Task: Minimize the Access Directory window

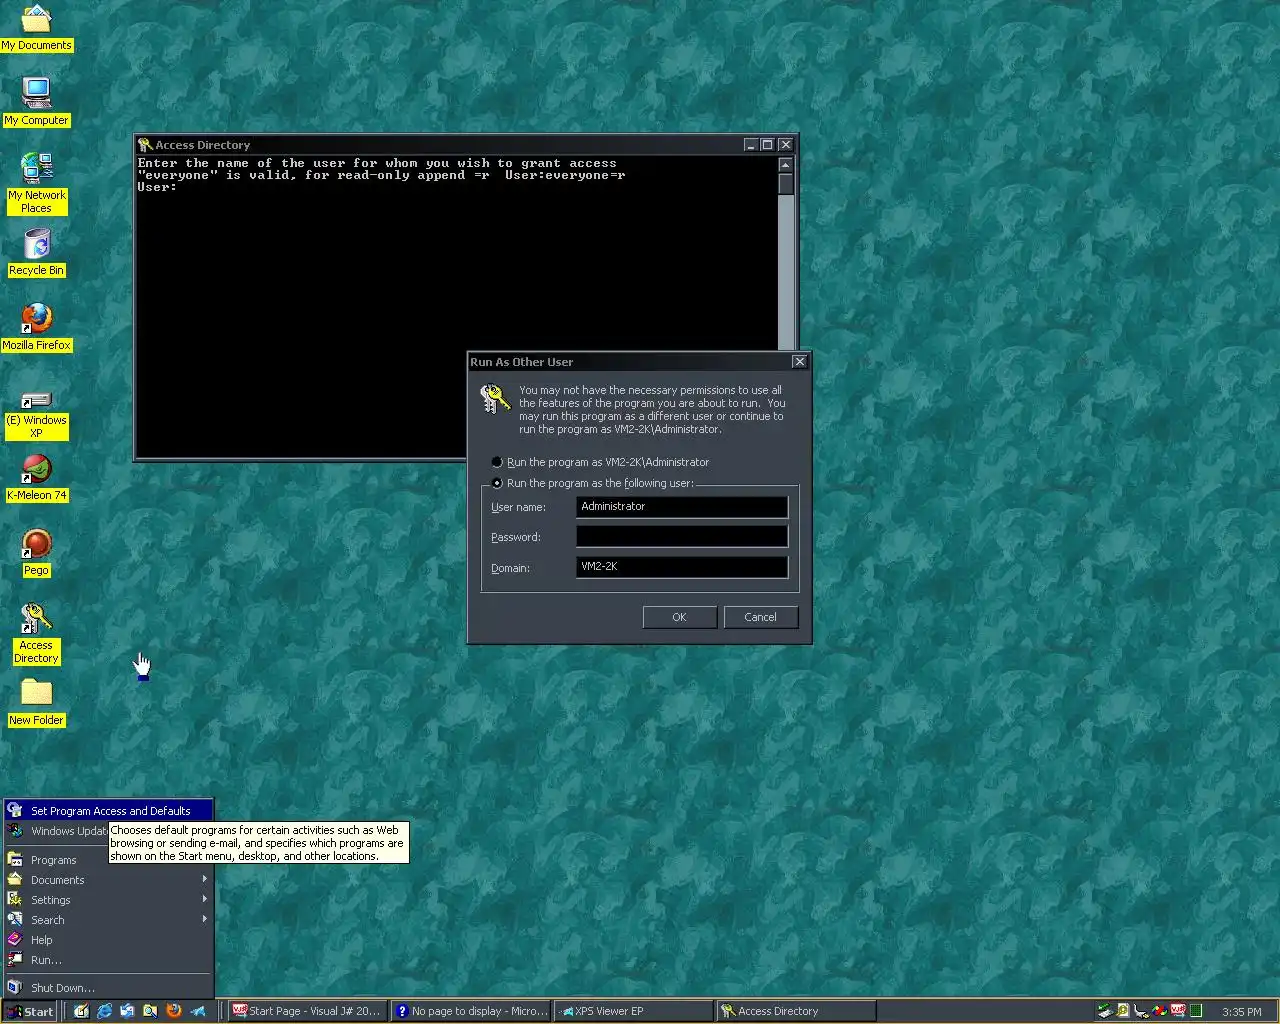Action: pos(751,145)
